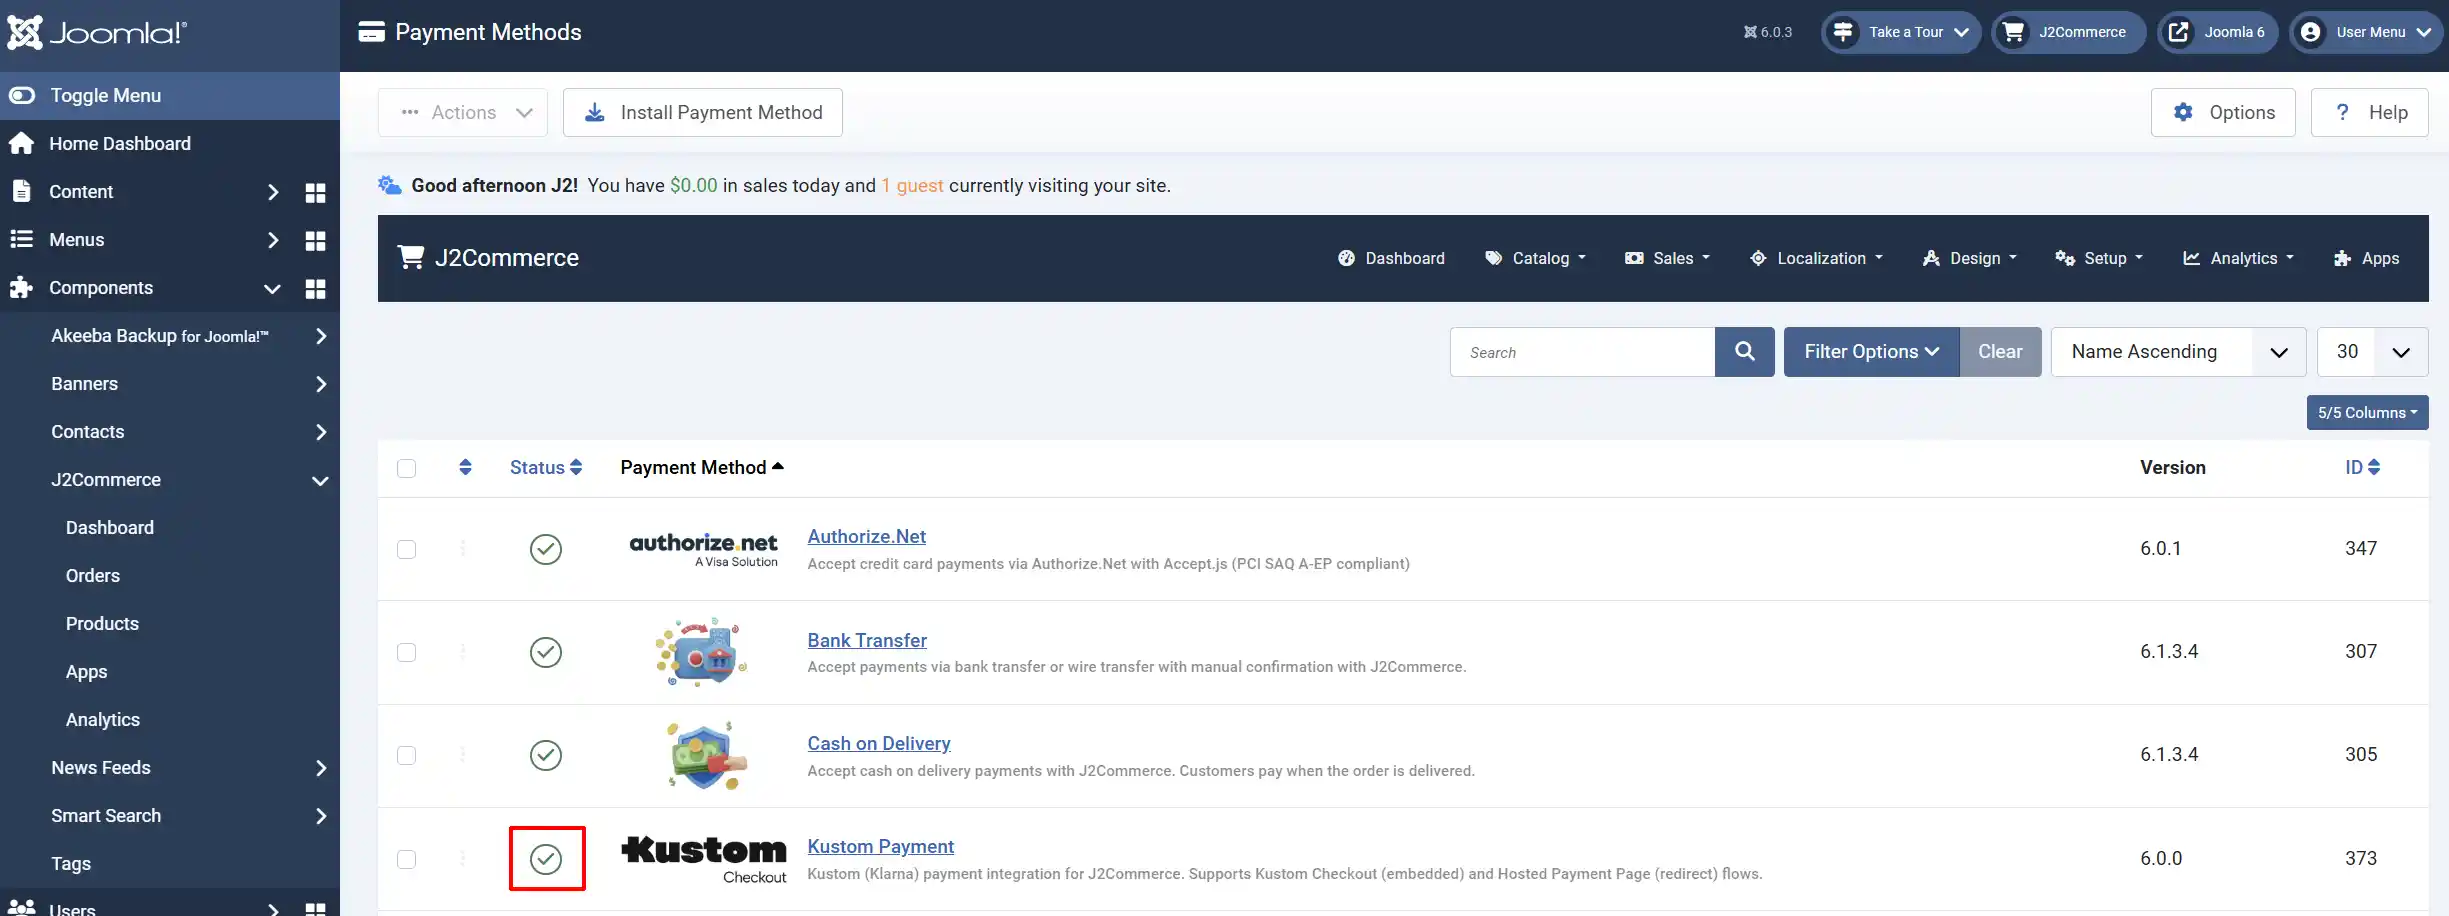Image resolution: width=2449 pixels, height=916 pixels.
Task: Click the weather greeting icon
Action: pyautogui.click(x=390, y=185)
